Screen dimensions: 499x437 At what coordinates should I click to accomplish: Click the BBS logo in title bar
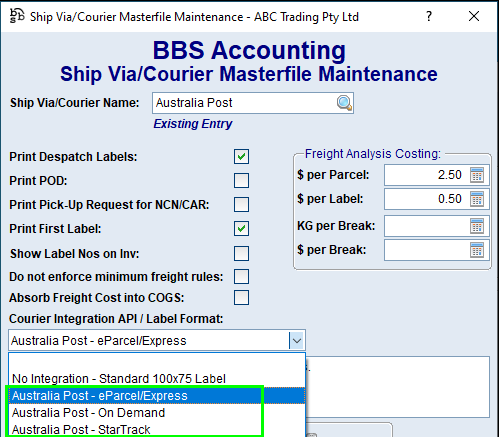click(x=17, y=16)
